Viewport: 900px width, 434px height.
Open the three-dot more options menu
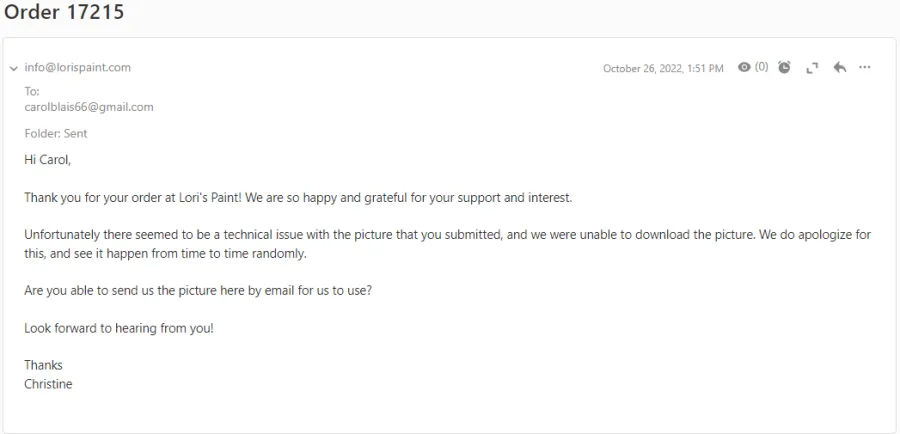(x=864, y=67)
